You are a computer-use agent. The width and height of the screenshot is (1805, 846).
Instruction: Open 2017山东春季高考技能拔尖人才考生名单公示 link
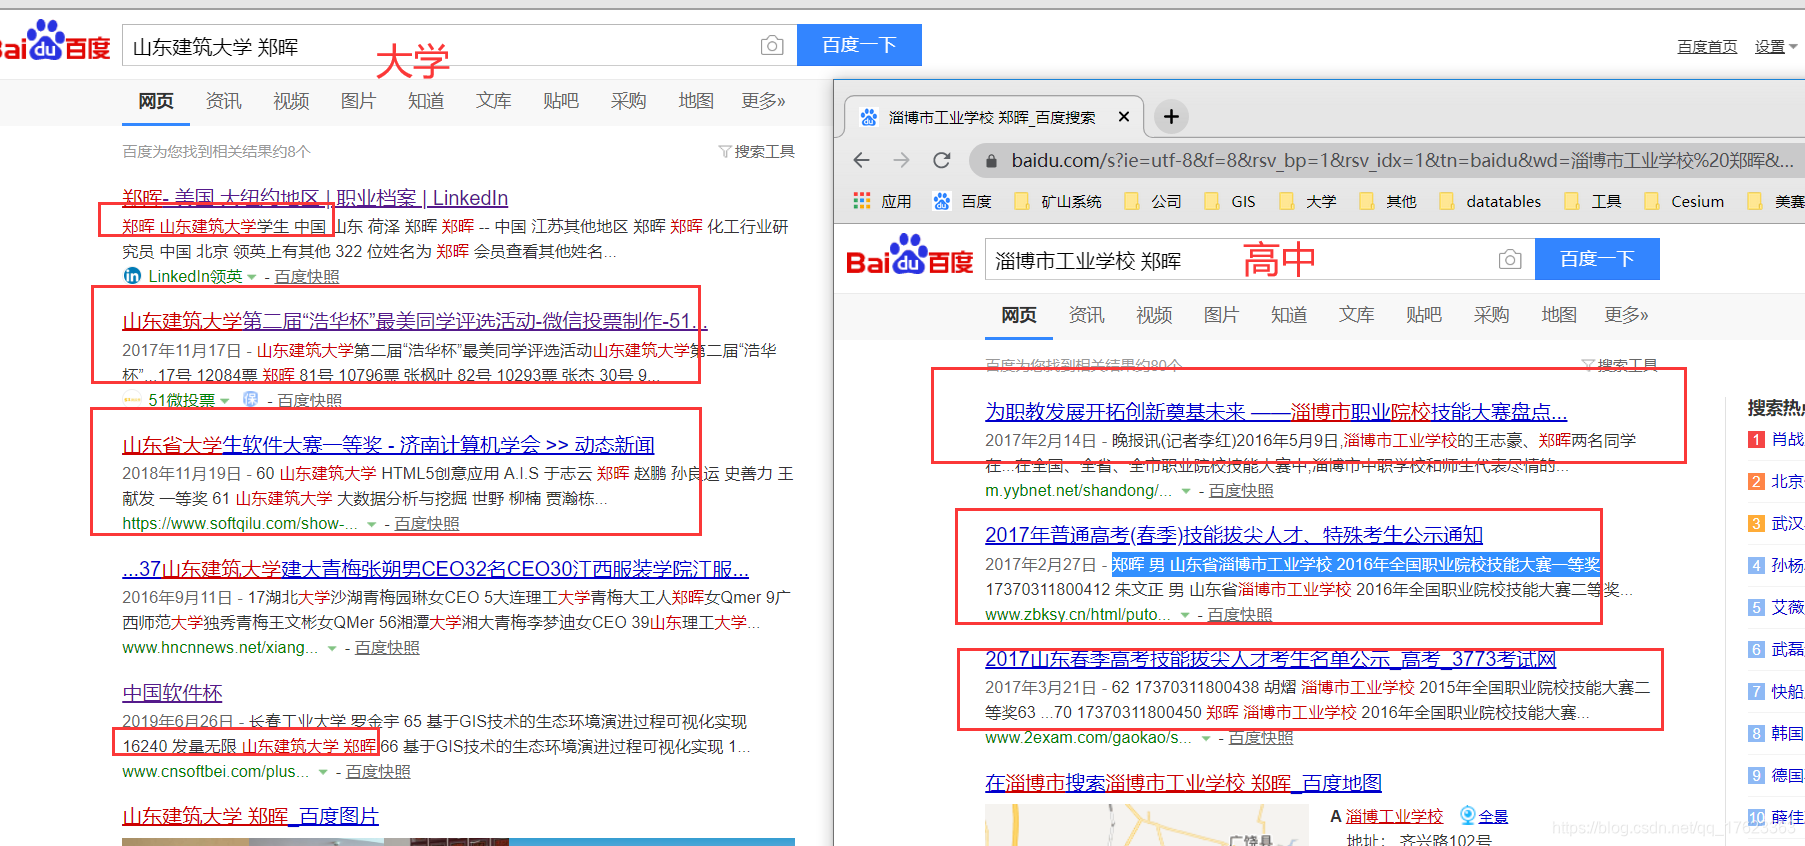1271,659
